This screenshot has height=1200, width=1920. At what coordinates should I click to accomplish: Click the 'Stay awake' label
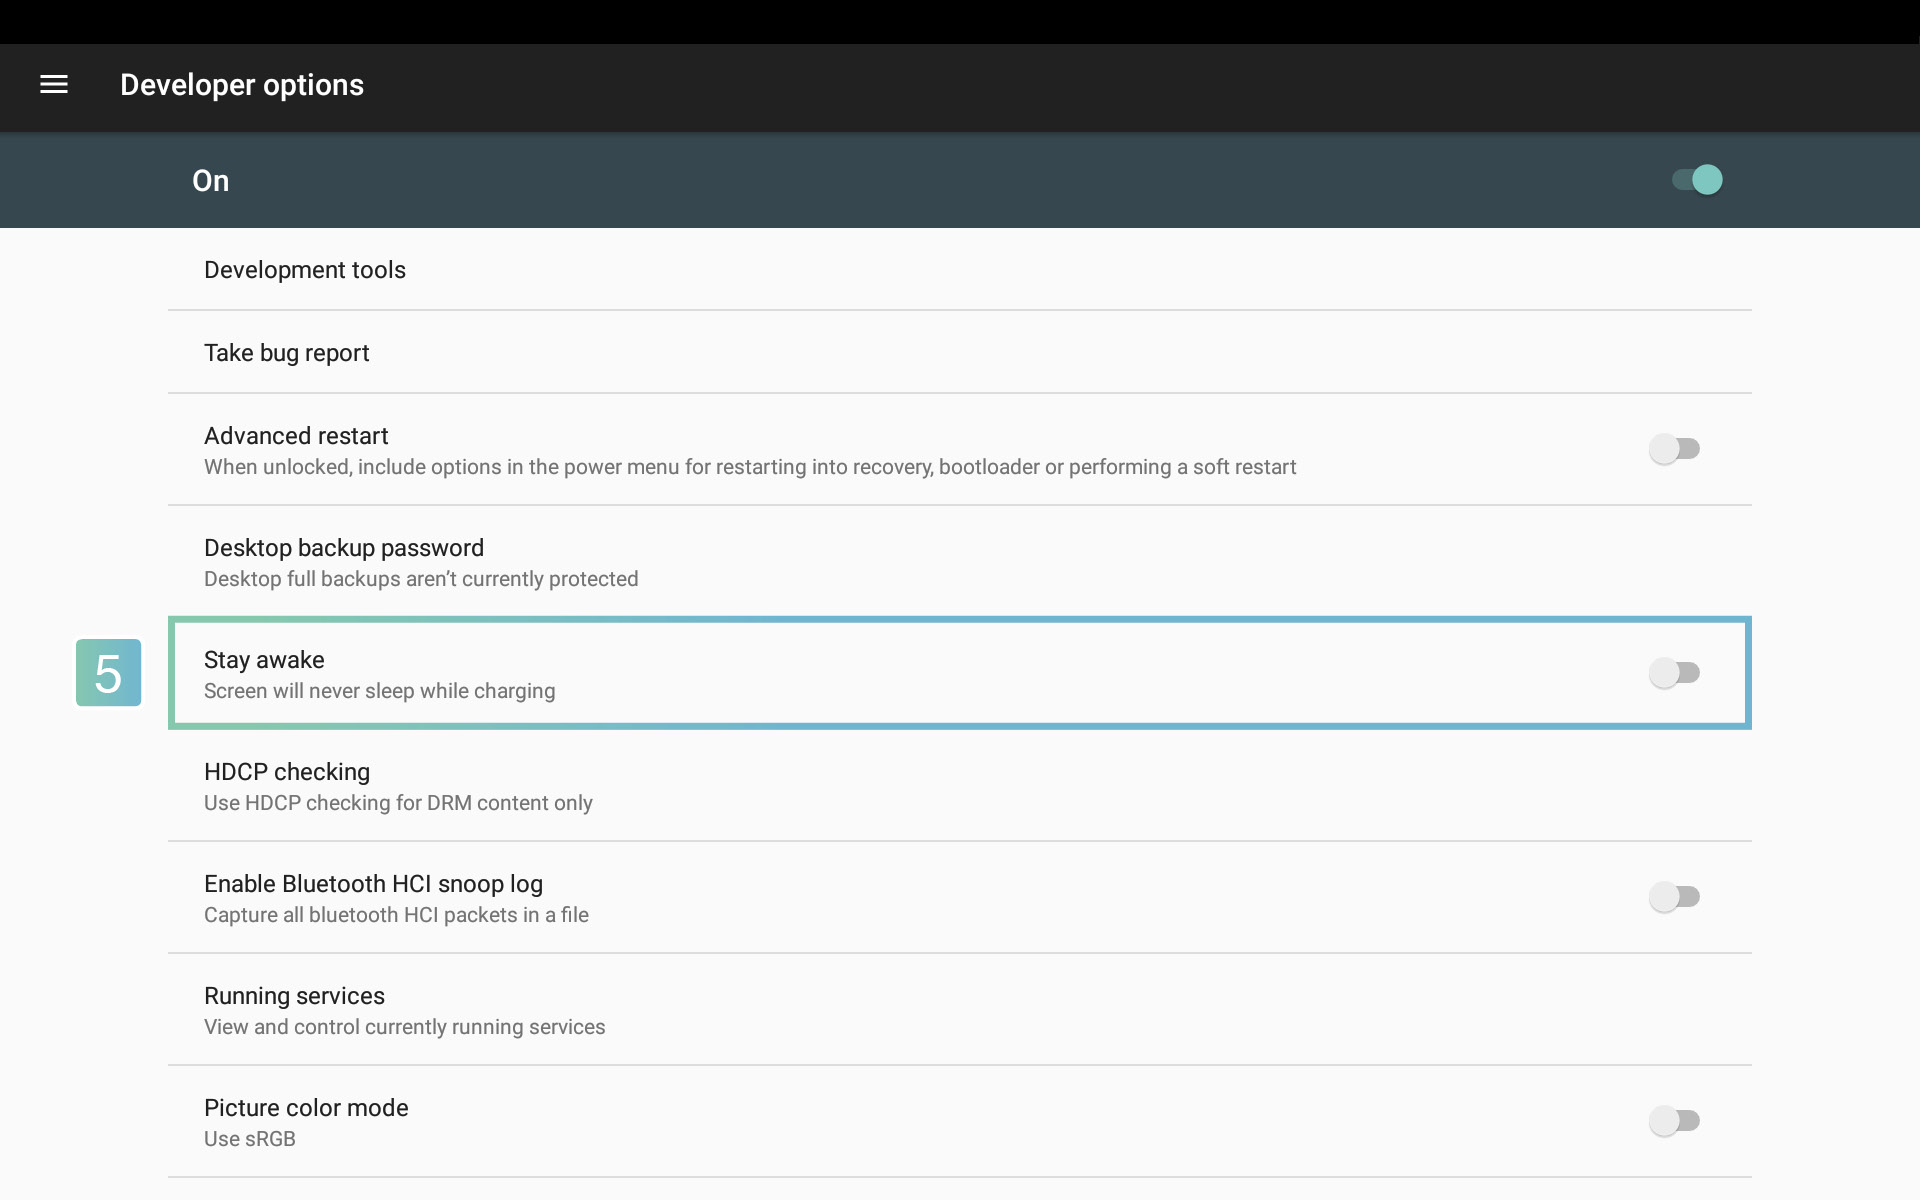(264, 660)
